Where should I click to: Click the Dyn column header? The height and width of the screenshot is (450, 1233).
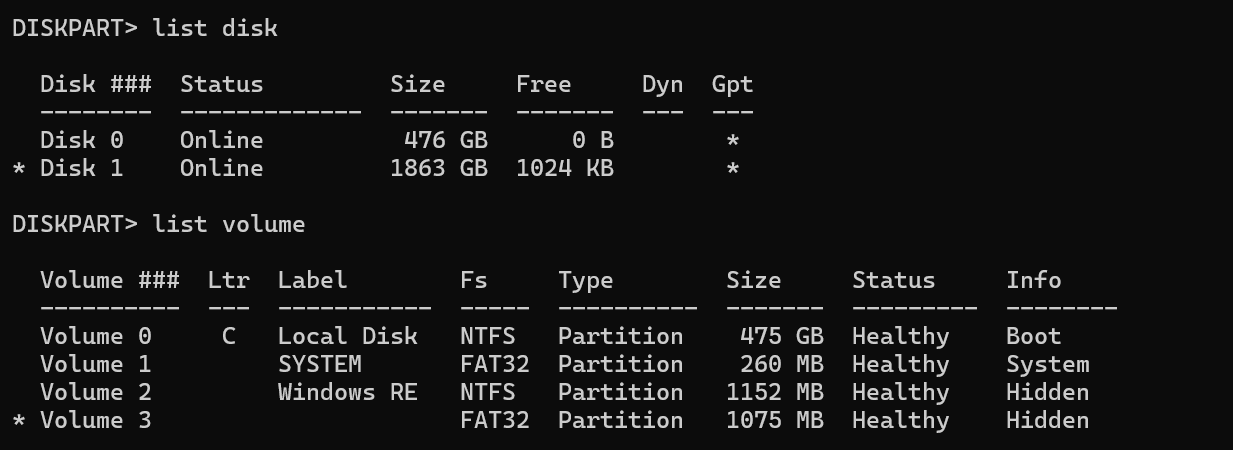click(662, 84)
